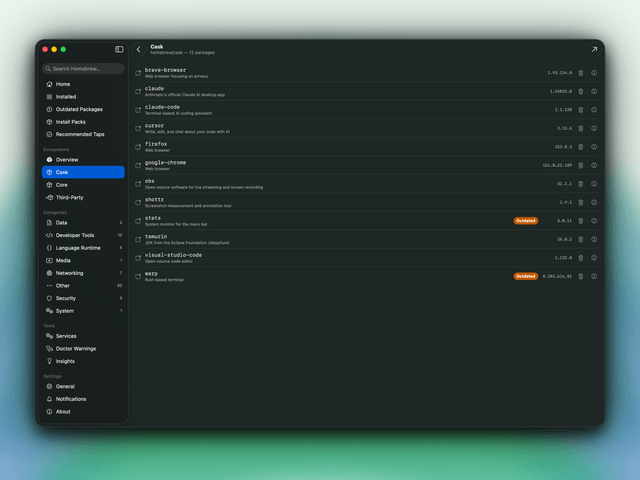
Task: Open the About page
Action: 83,412
